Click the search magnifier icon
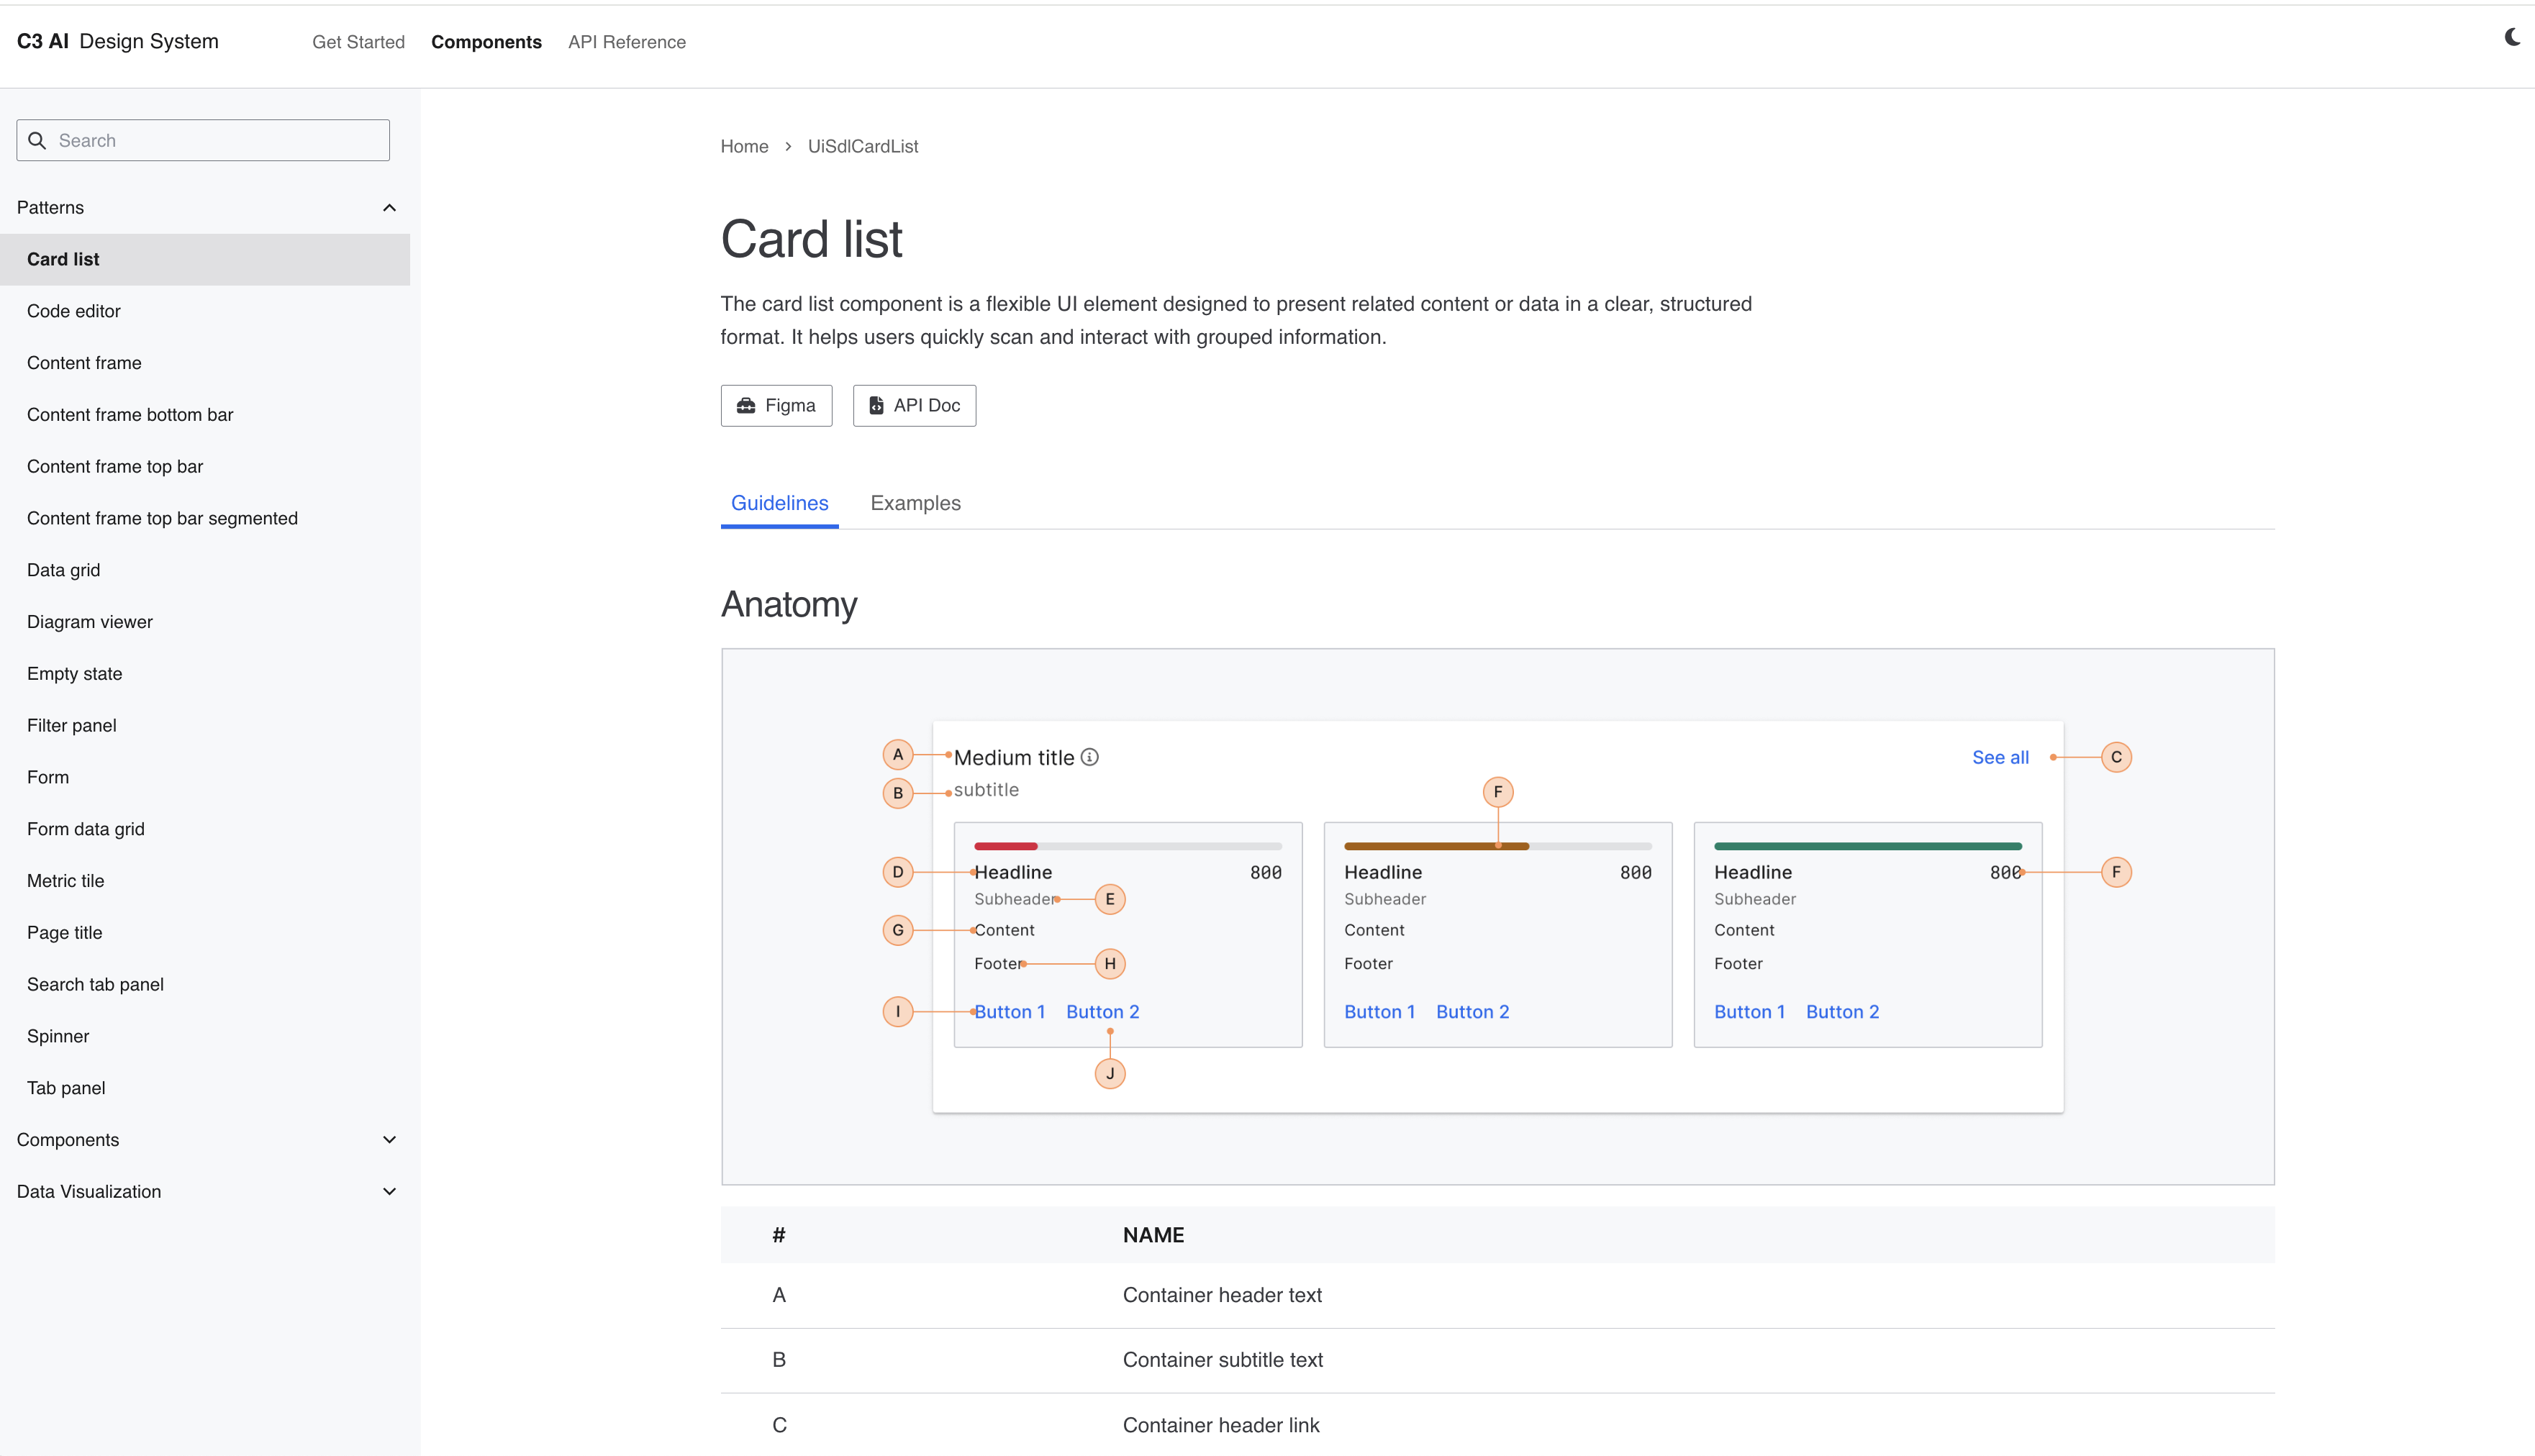This screenshot has width=2535, height=1456. pyautogui.click(x=37, y=141)
